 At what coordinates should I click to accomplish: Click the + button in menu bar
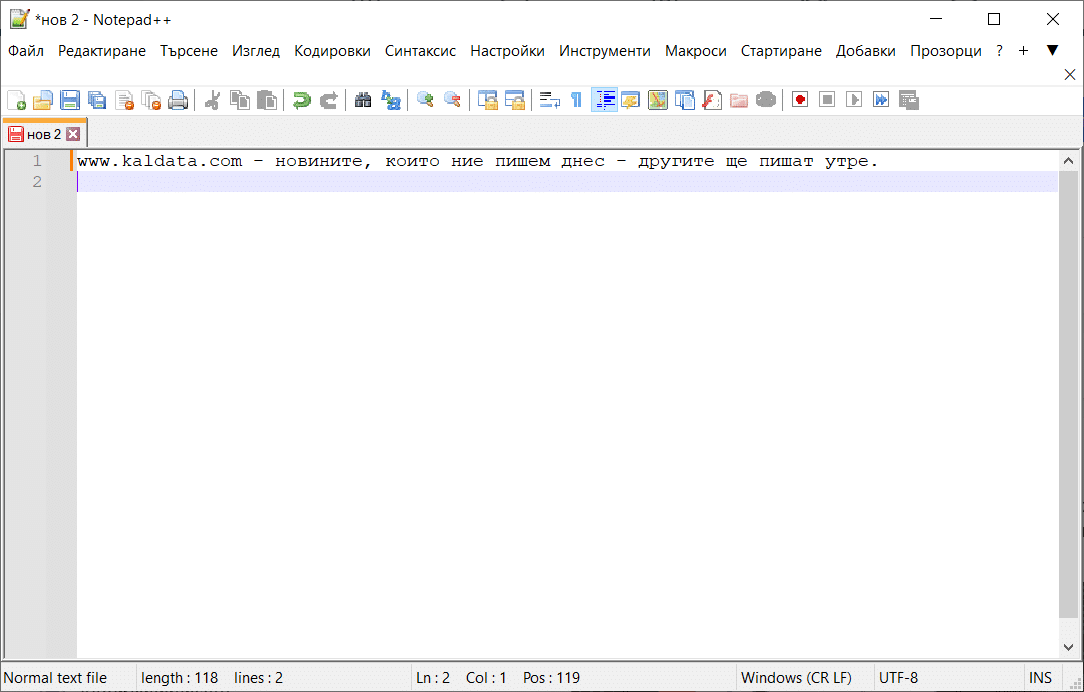[1023, 51]
